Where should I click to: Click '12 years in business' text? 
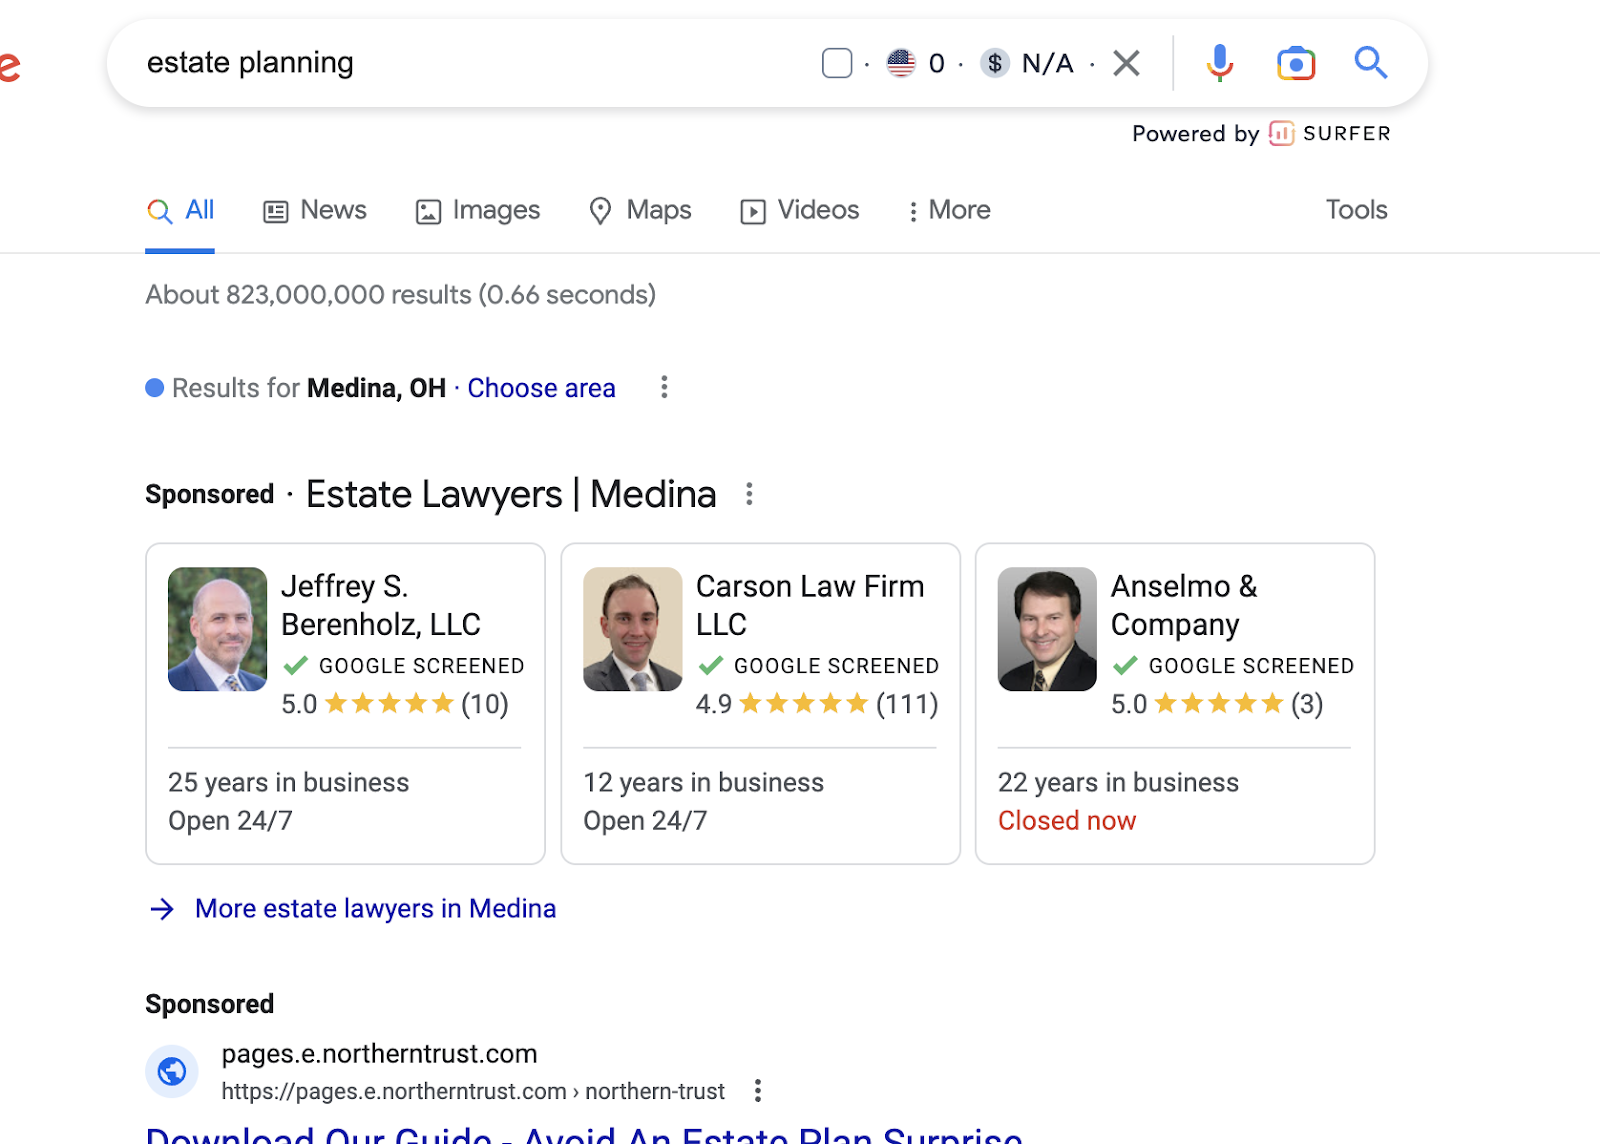coord(703,782)
